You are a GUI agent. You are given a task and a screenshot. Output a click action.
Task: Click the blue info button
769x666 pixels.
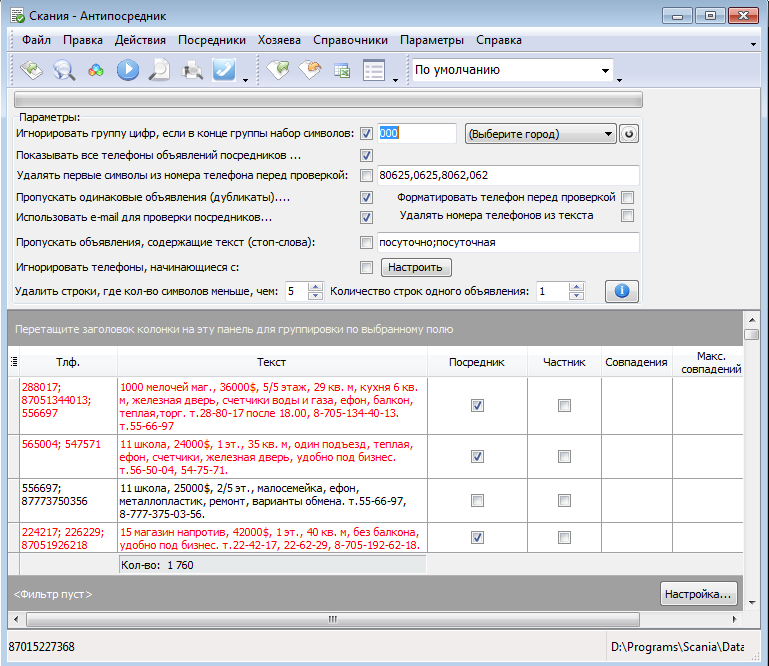pyautogui.click(x=621, y=291)
